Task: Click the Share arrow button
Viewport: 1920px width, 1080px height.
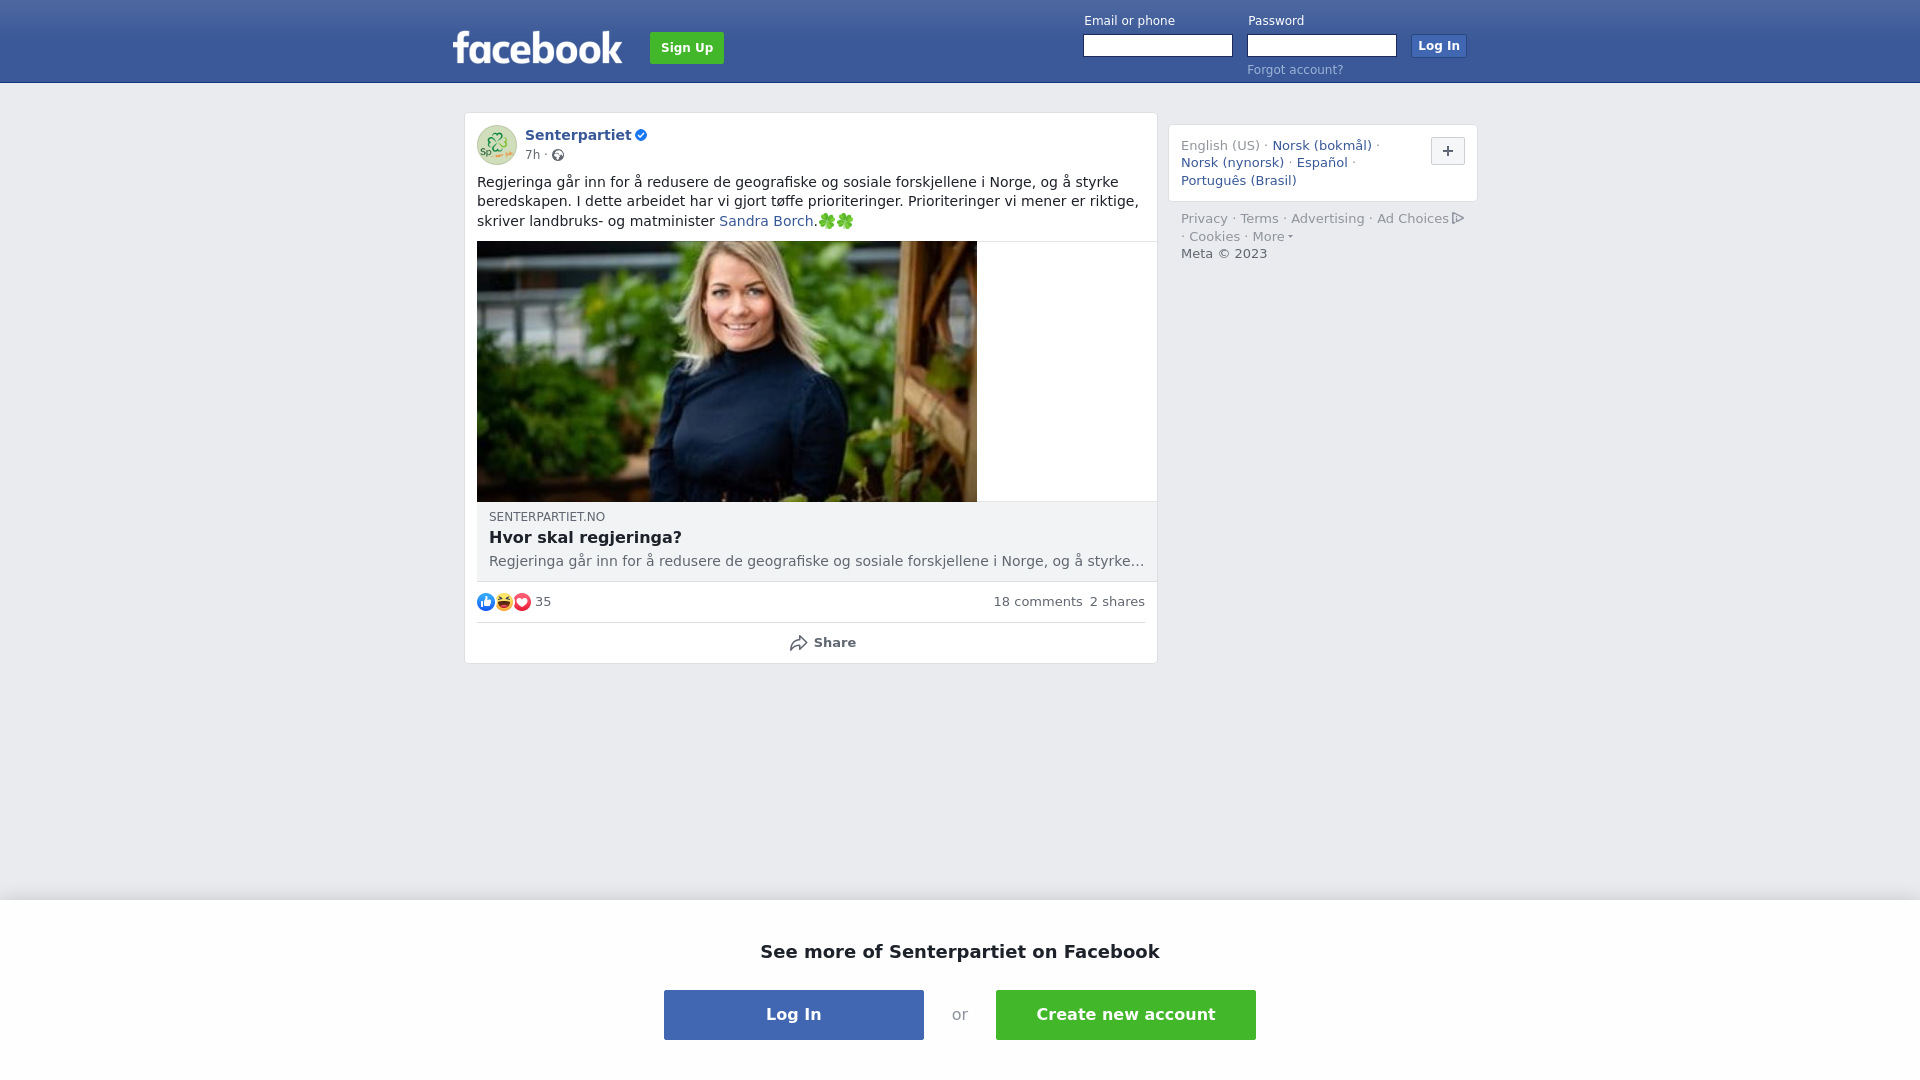Action: pos(822,643)
